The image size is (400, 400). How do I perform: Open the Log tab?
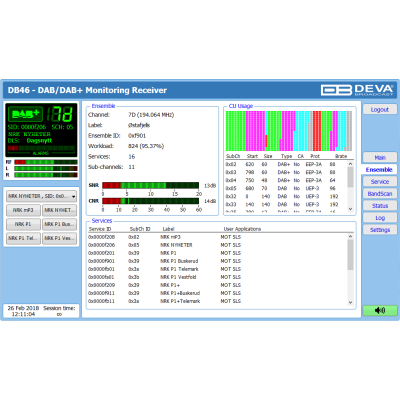coord(380,218)
